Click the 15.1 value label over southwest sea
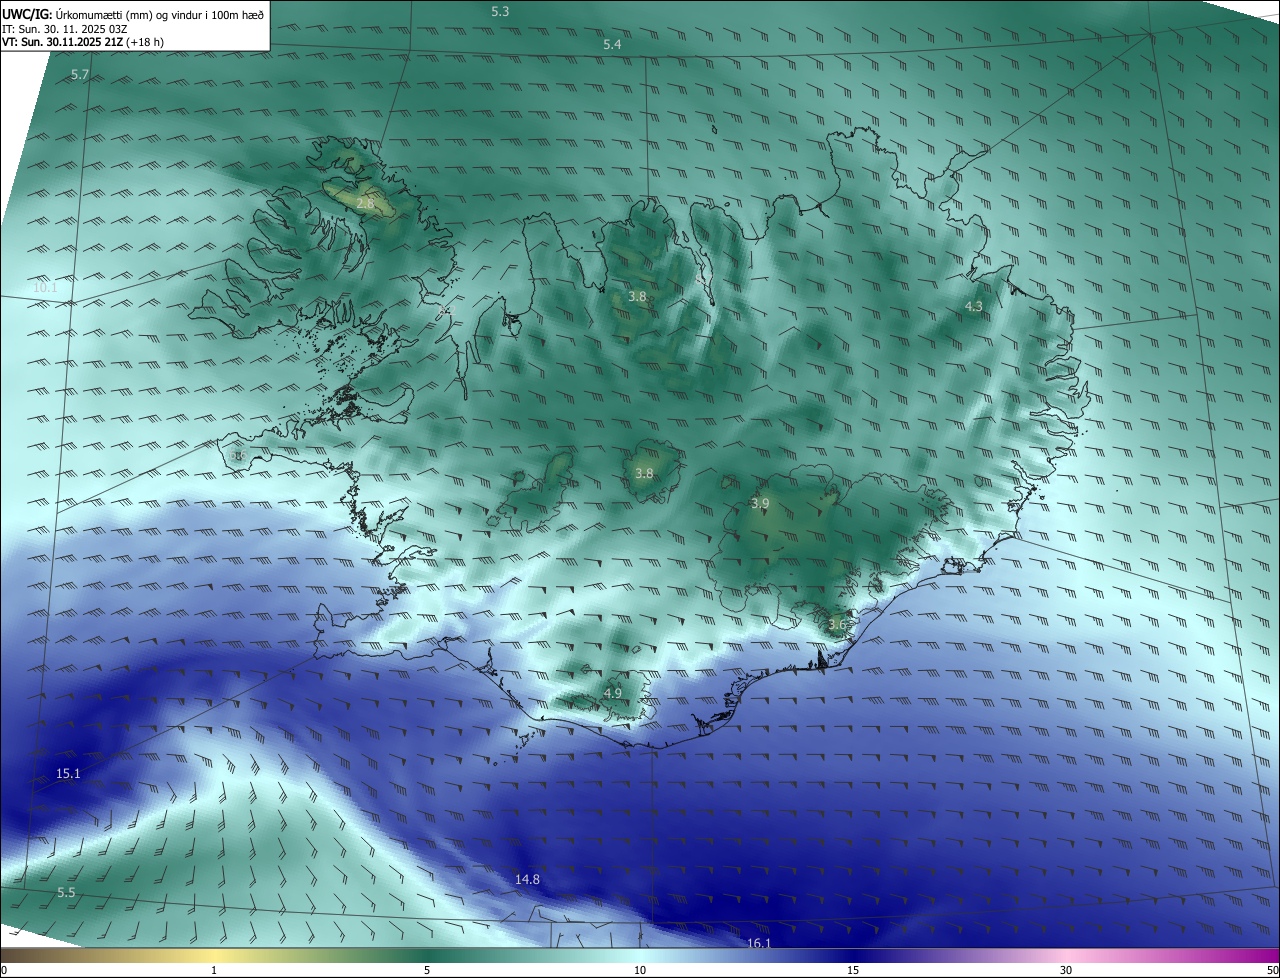This screenshot has width=1280, height=978. click(x=68, y=773)
